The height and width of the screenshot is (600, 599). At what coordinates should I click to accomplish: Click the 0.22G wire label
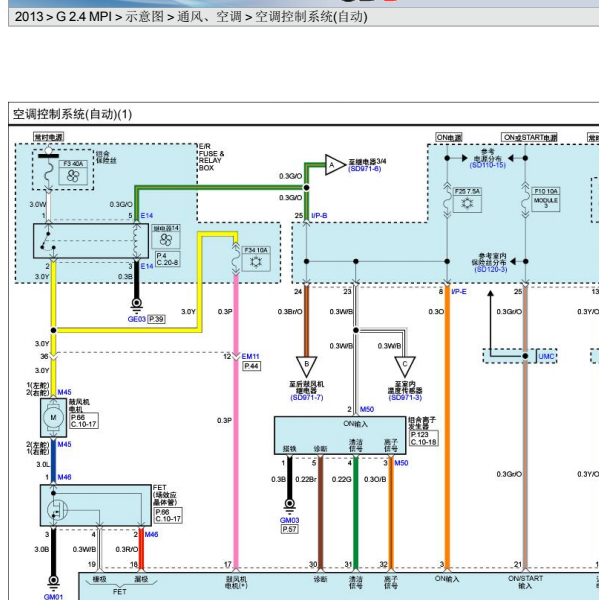click(x=341, y=479)
